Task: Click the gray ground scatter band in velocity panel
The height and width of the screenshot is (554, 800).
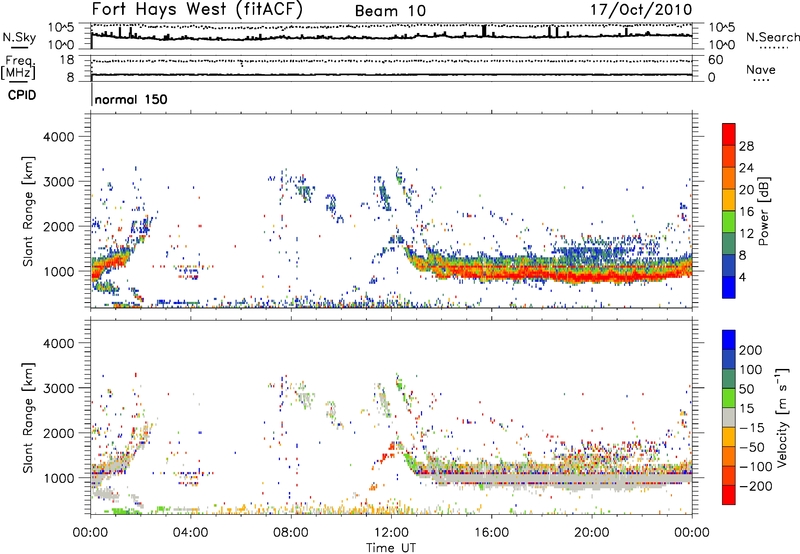Action: [556, 480]
